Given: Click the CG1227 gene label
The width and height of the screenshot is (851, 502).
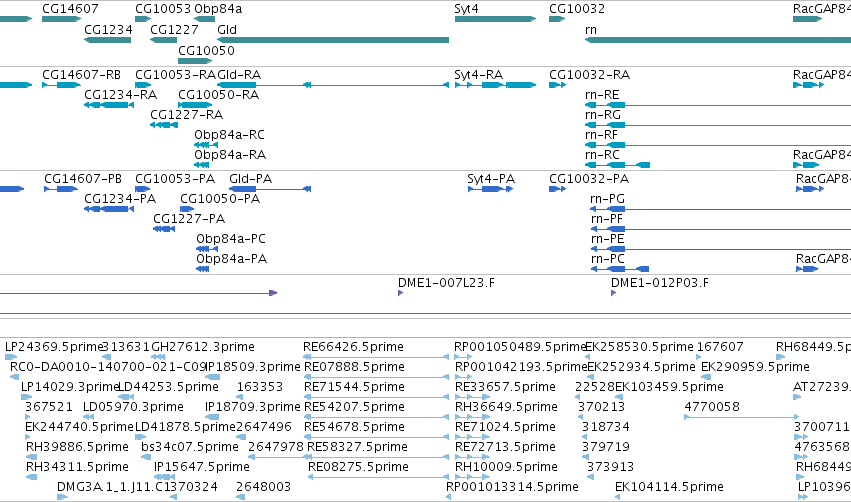Looking at the screenshot, I should [174, 30].
